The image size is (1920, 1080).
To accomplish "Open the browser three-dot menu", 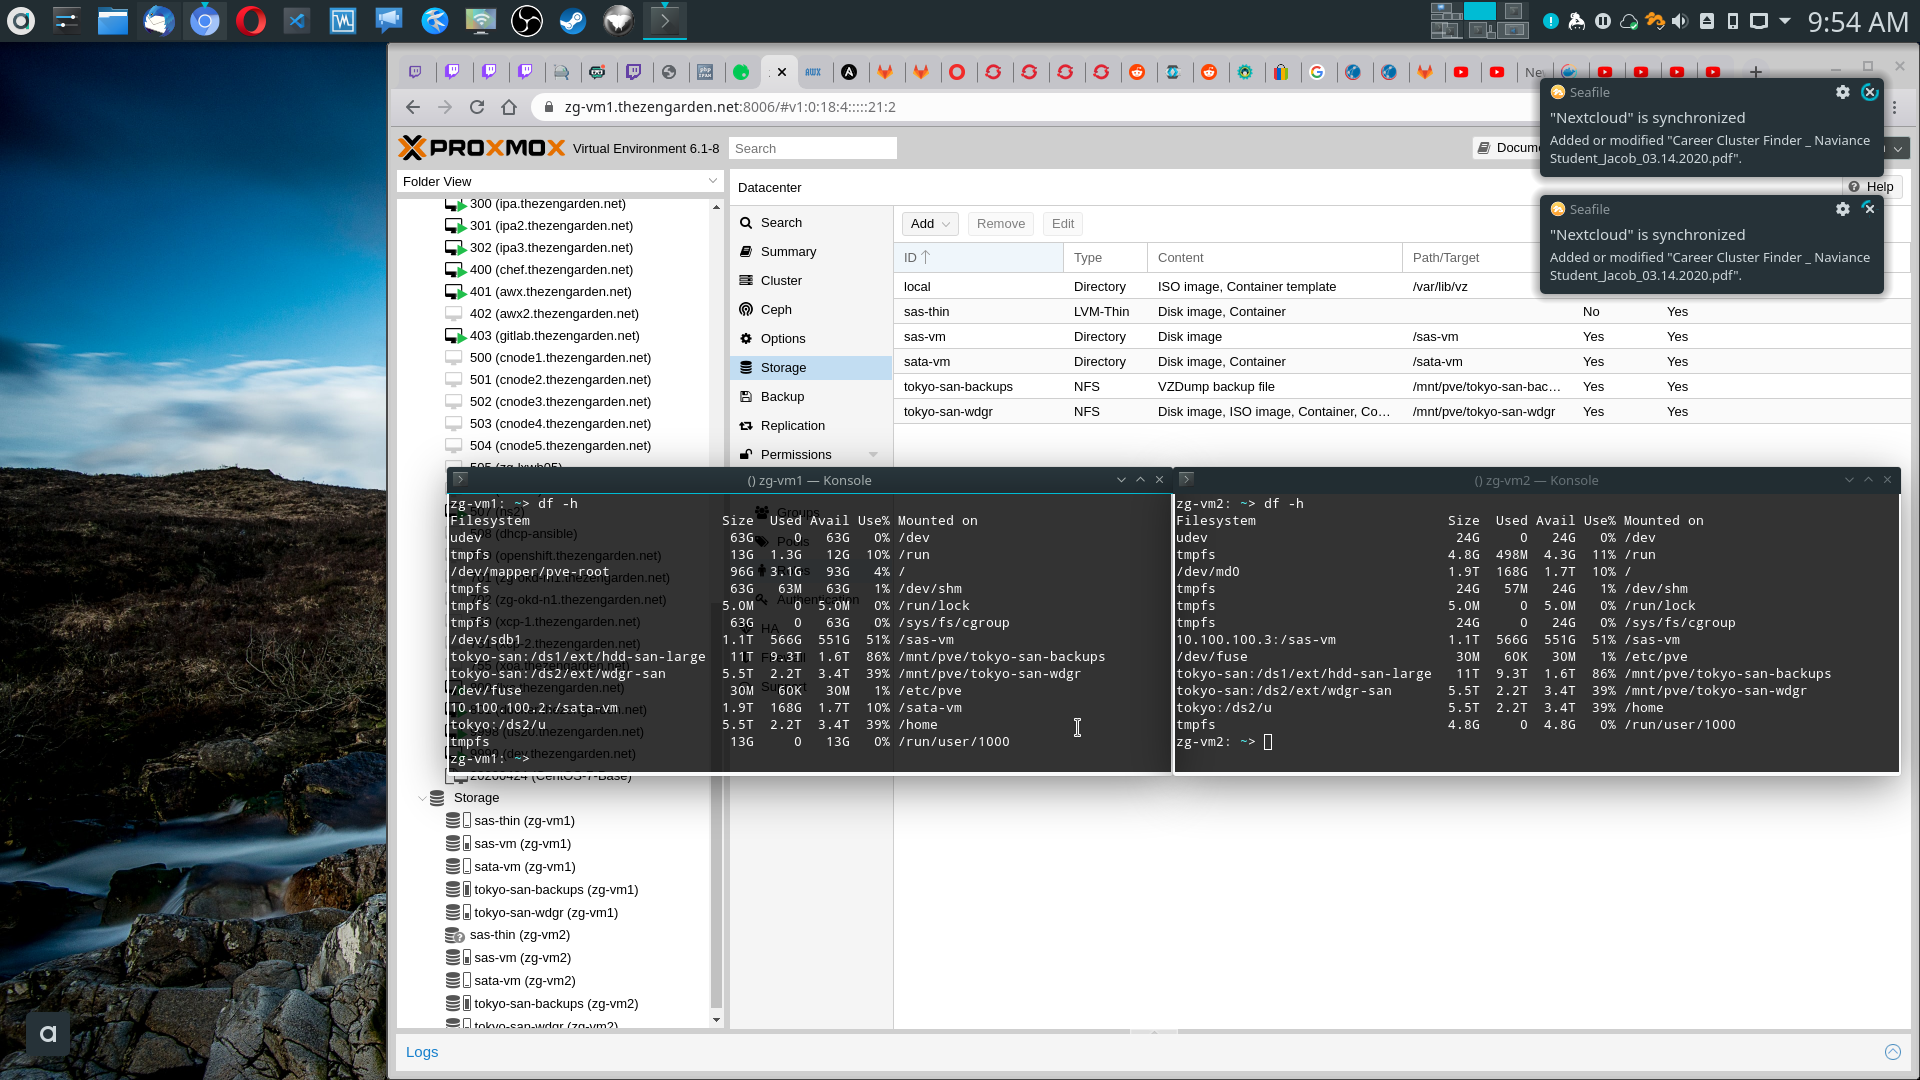I will [x=1895, y=107].
